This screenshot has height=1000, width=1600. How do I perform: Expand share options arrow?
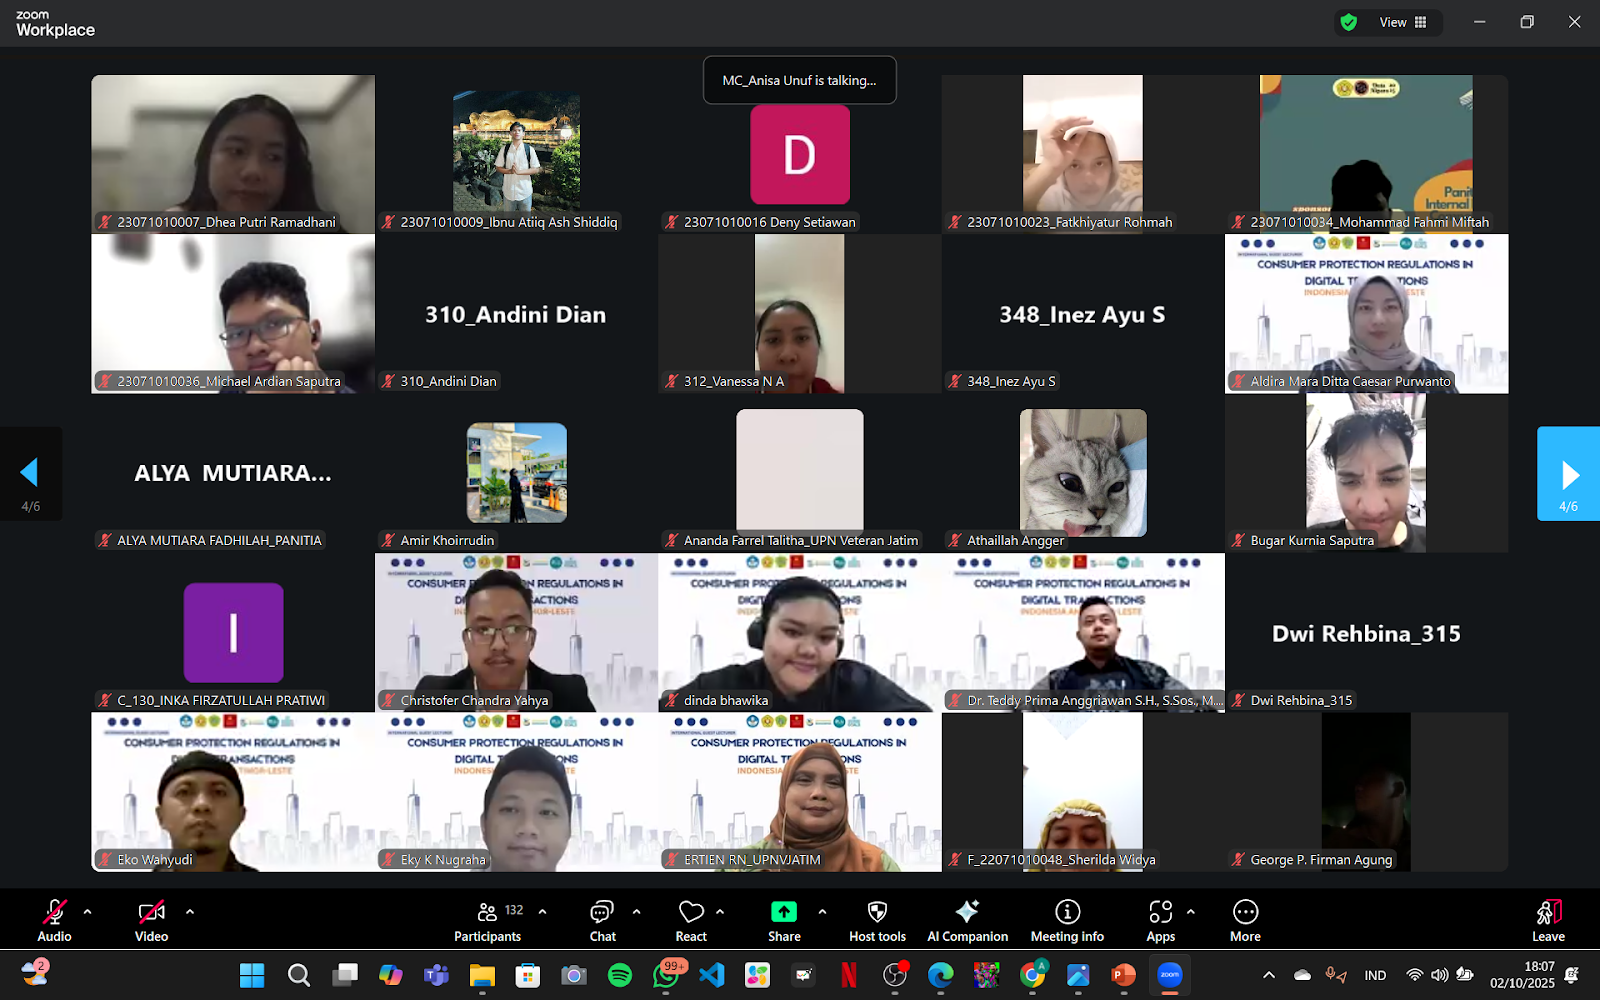(822, 912)
